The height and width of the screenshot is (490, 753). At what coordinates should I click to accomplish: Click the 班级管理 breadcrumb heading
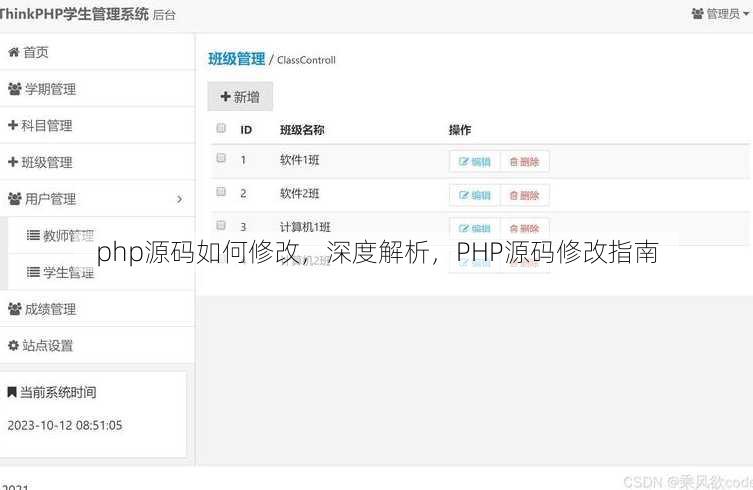[x=236, y=59]
